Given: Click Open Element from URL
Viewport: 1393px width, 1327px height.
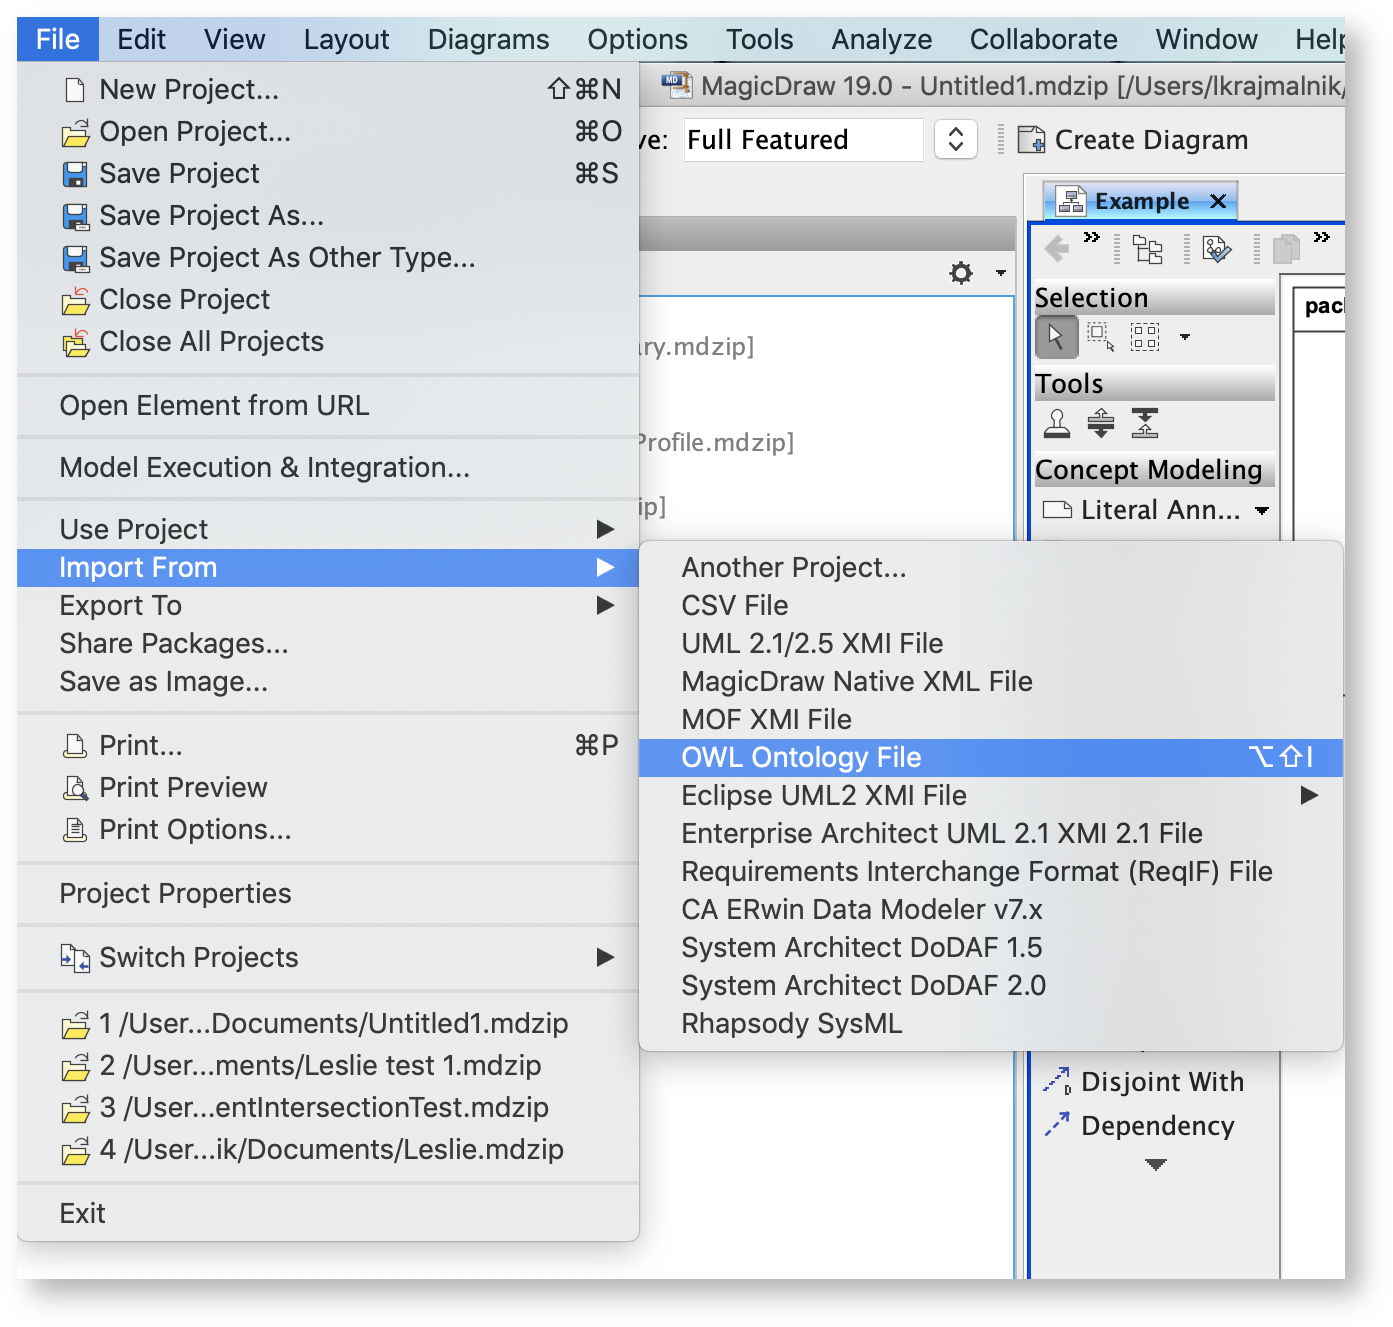Looking at the screenshot, I should [x=213, y=405].
